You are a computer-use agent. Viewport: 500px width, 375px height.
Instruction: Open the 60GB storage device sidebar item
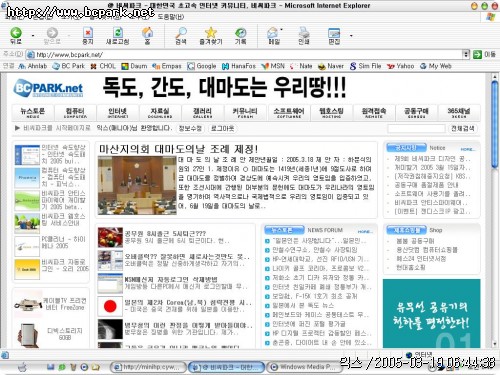coord(51,334)
